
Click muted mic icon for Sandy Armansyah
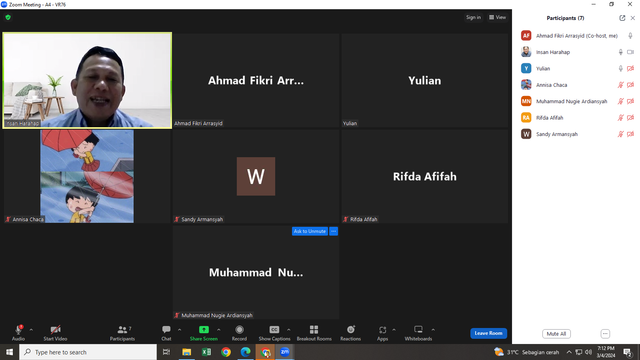pyautogui.click(x=620, y=134)
